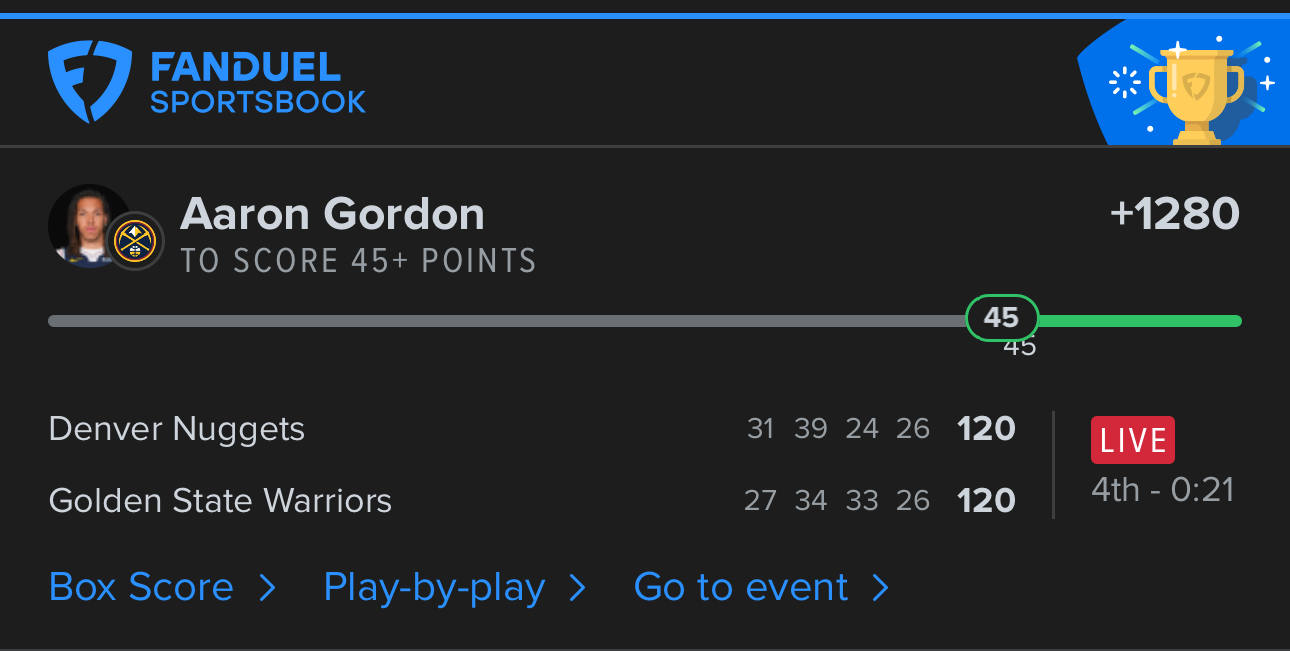
Task: Click the Aaron Gordon player name
Action: [332, 214]
